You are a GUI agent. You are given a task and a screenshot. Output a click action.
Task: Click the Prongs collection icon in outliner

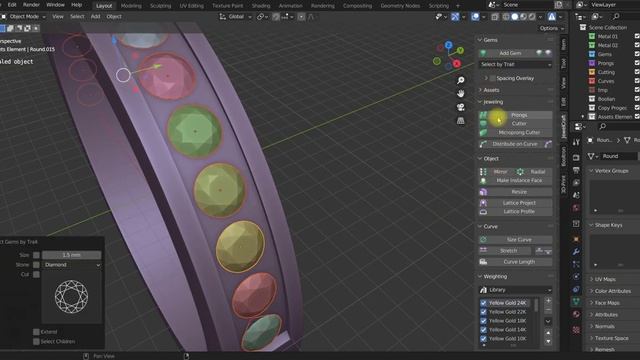tap(592, 63)
